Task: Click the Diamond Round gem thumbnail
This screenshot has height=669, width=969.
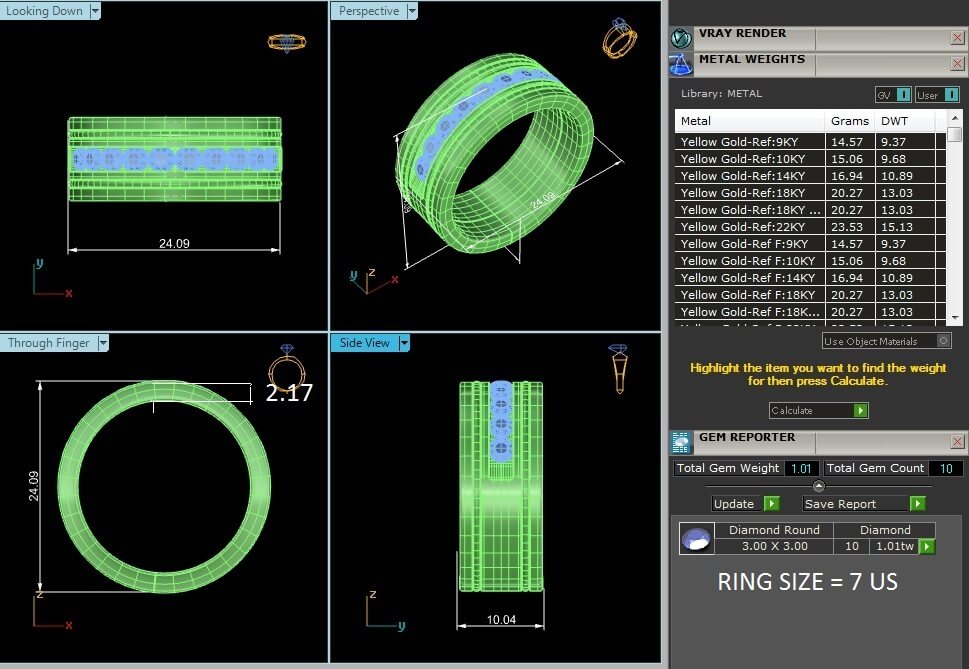Action: 696,538
